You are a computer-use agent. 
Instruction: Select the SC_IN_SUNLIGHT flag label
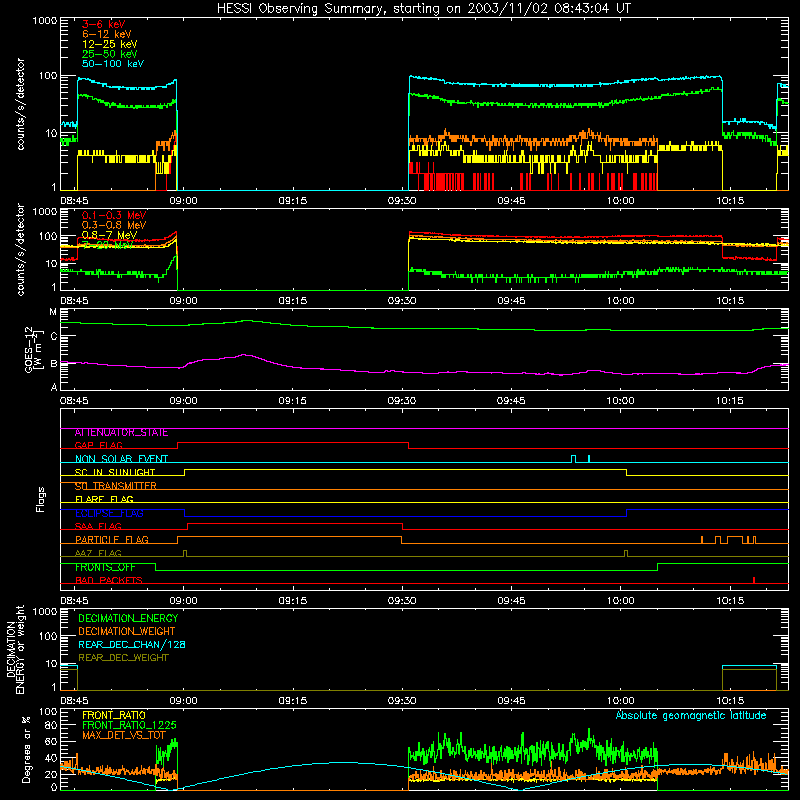tap(115, 472)
